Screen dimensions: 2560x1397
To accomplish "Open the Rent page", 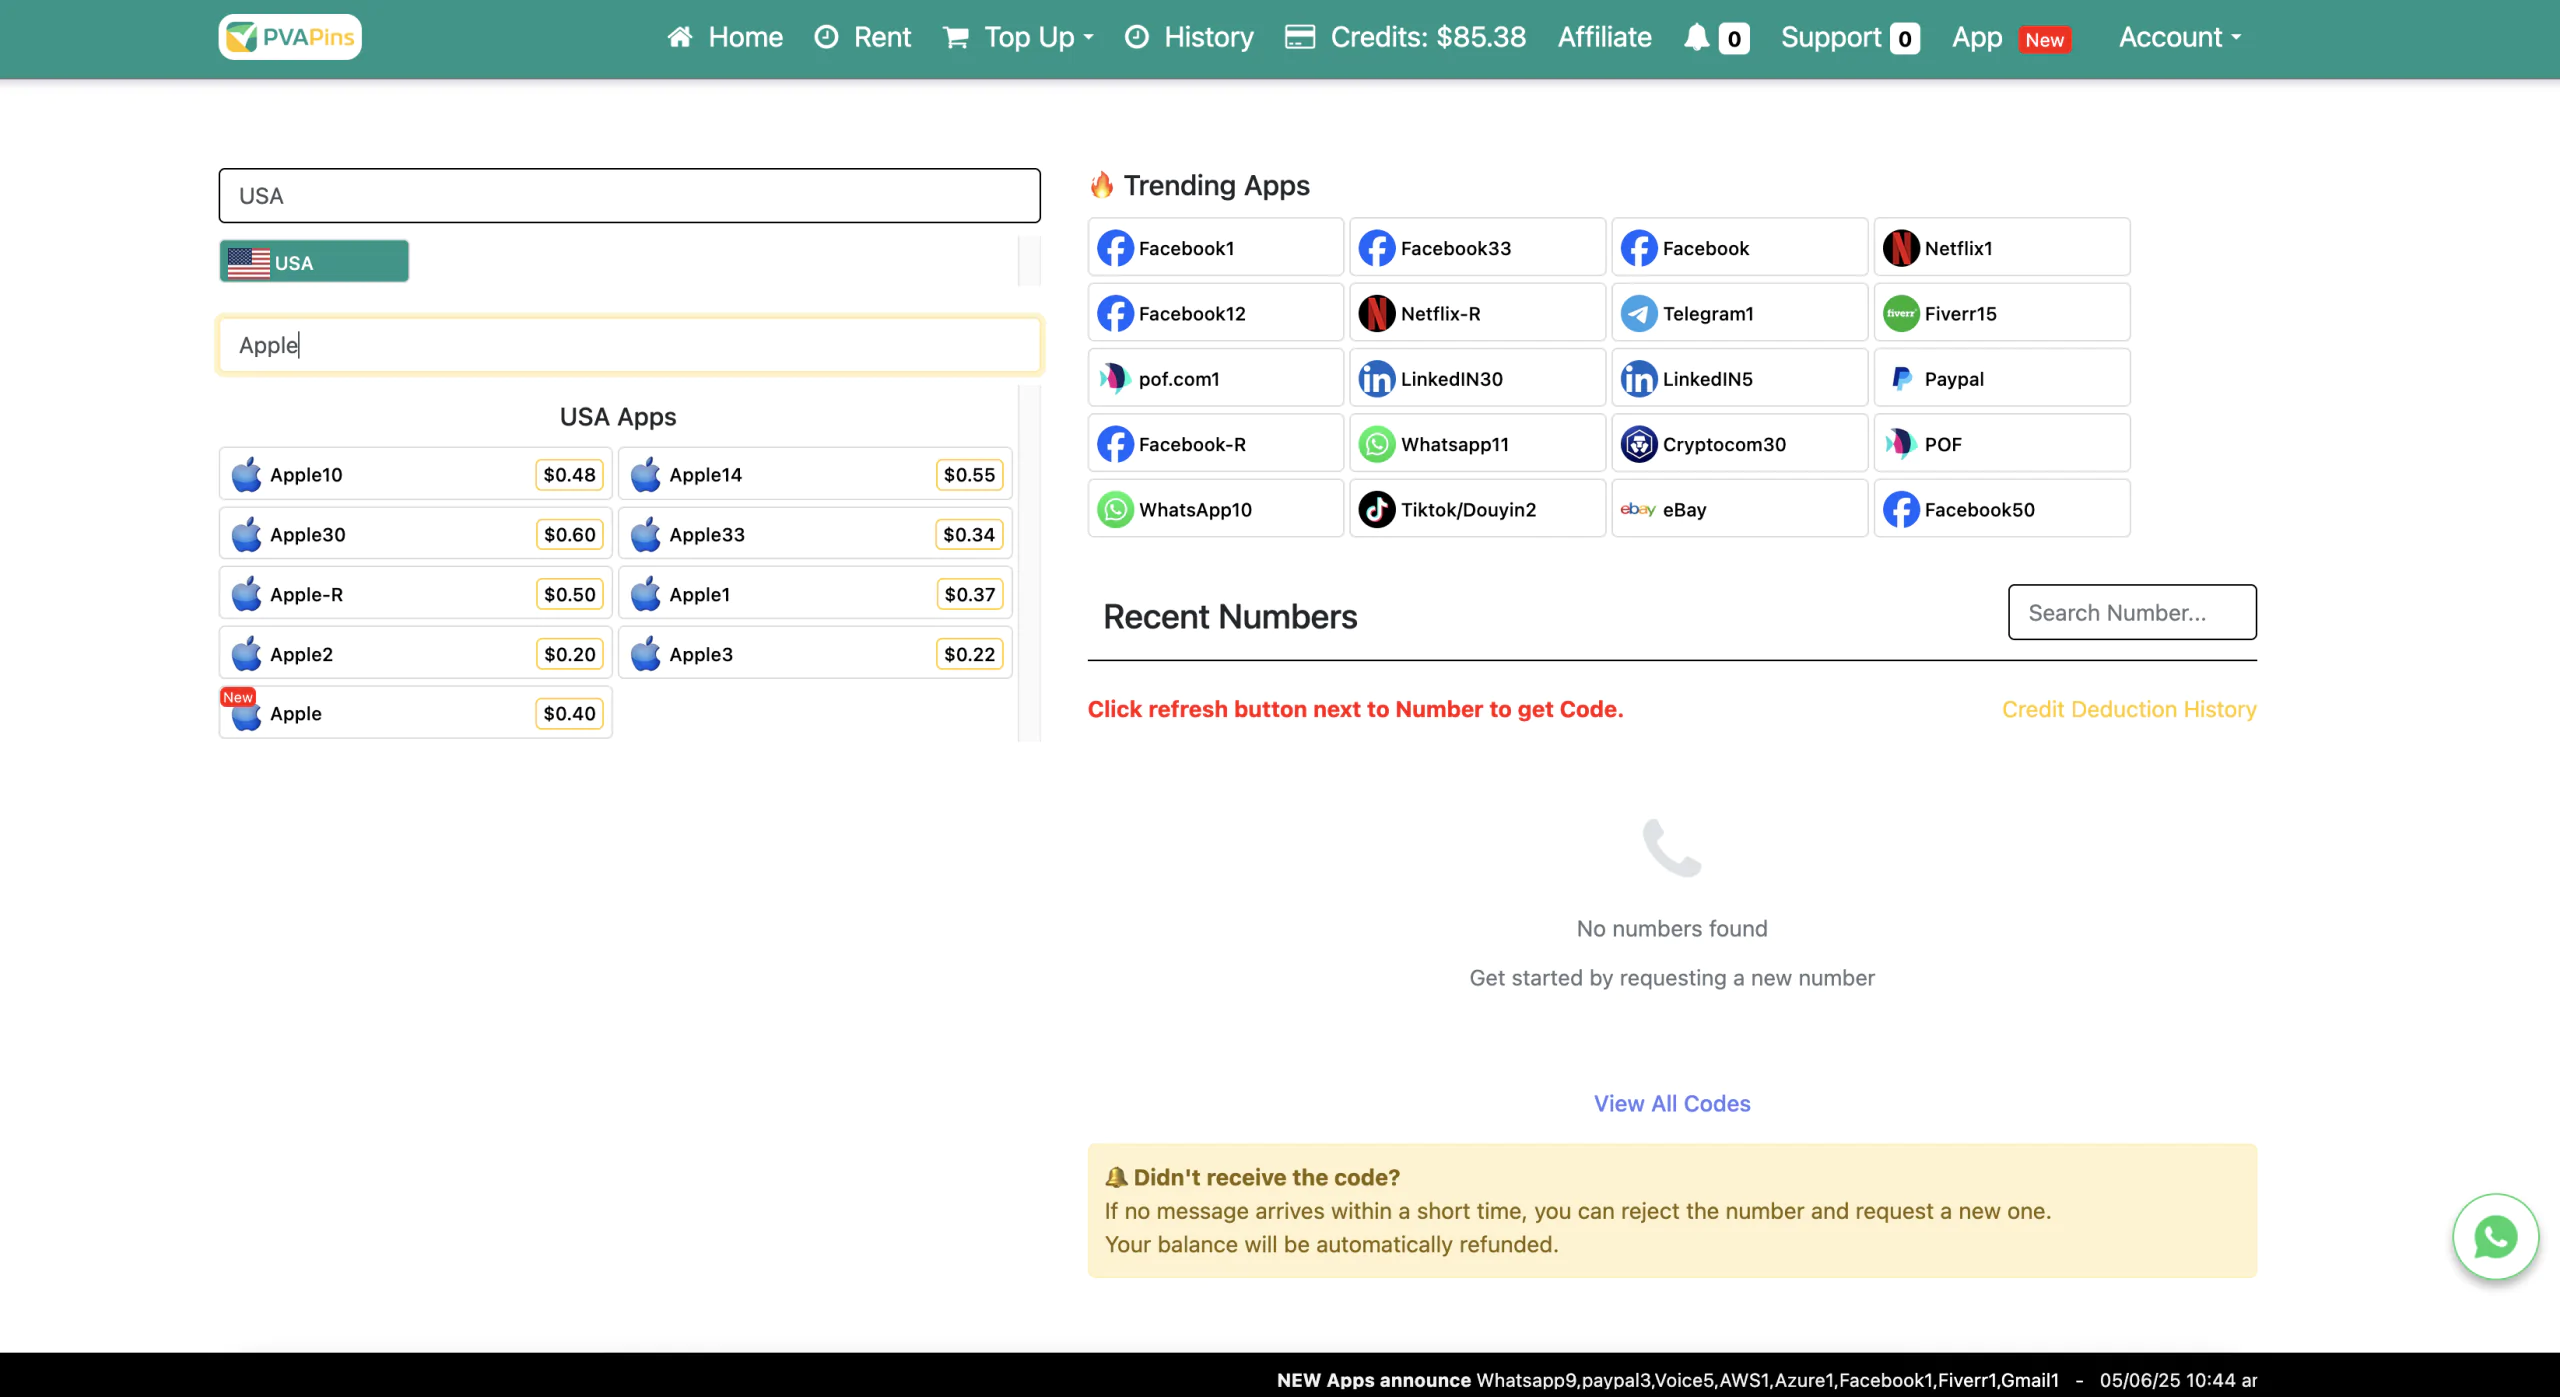I will point(862,37).
